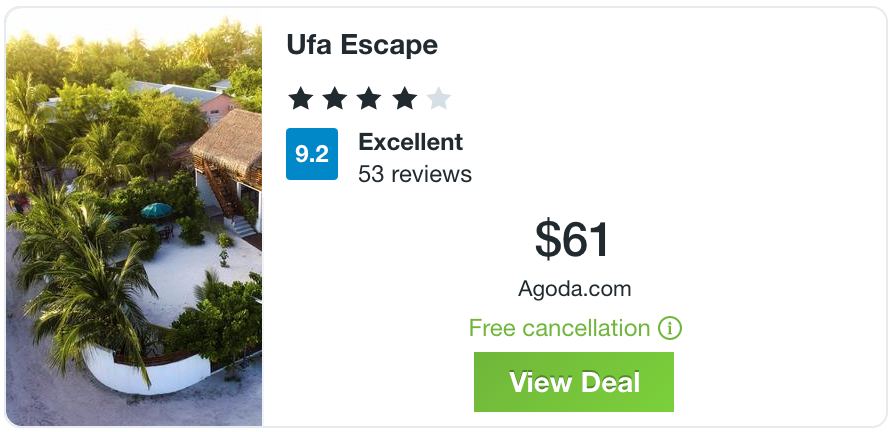Click the third star rating icon

pyautogui.click(x=369, y=98)
